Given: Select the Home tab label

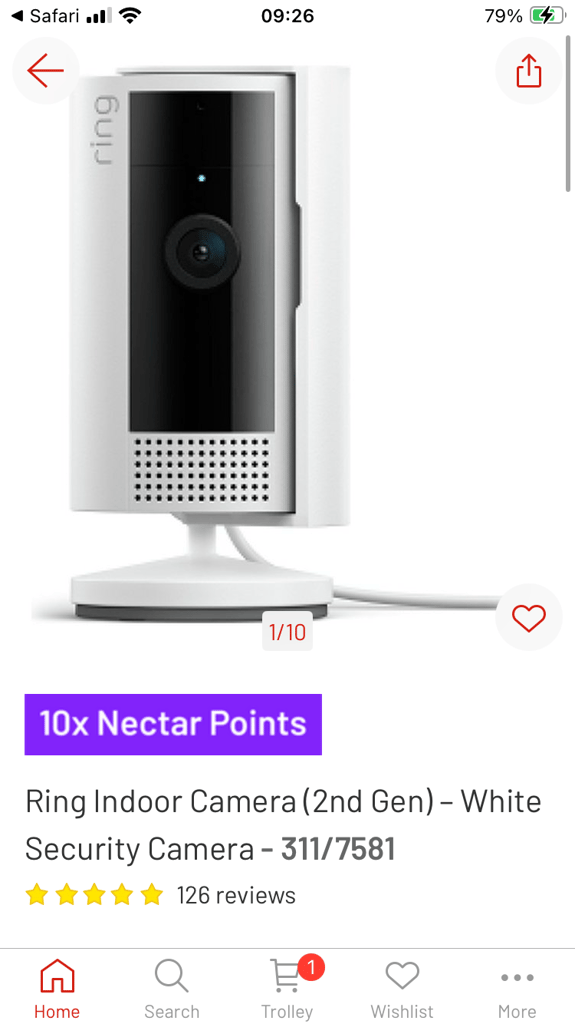Looking at the screenshot, I should (x=57, y=1012).
